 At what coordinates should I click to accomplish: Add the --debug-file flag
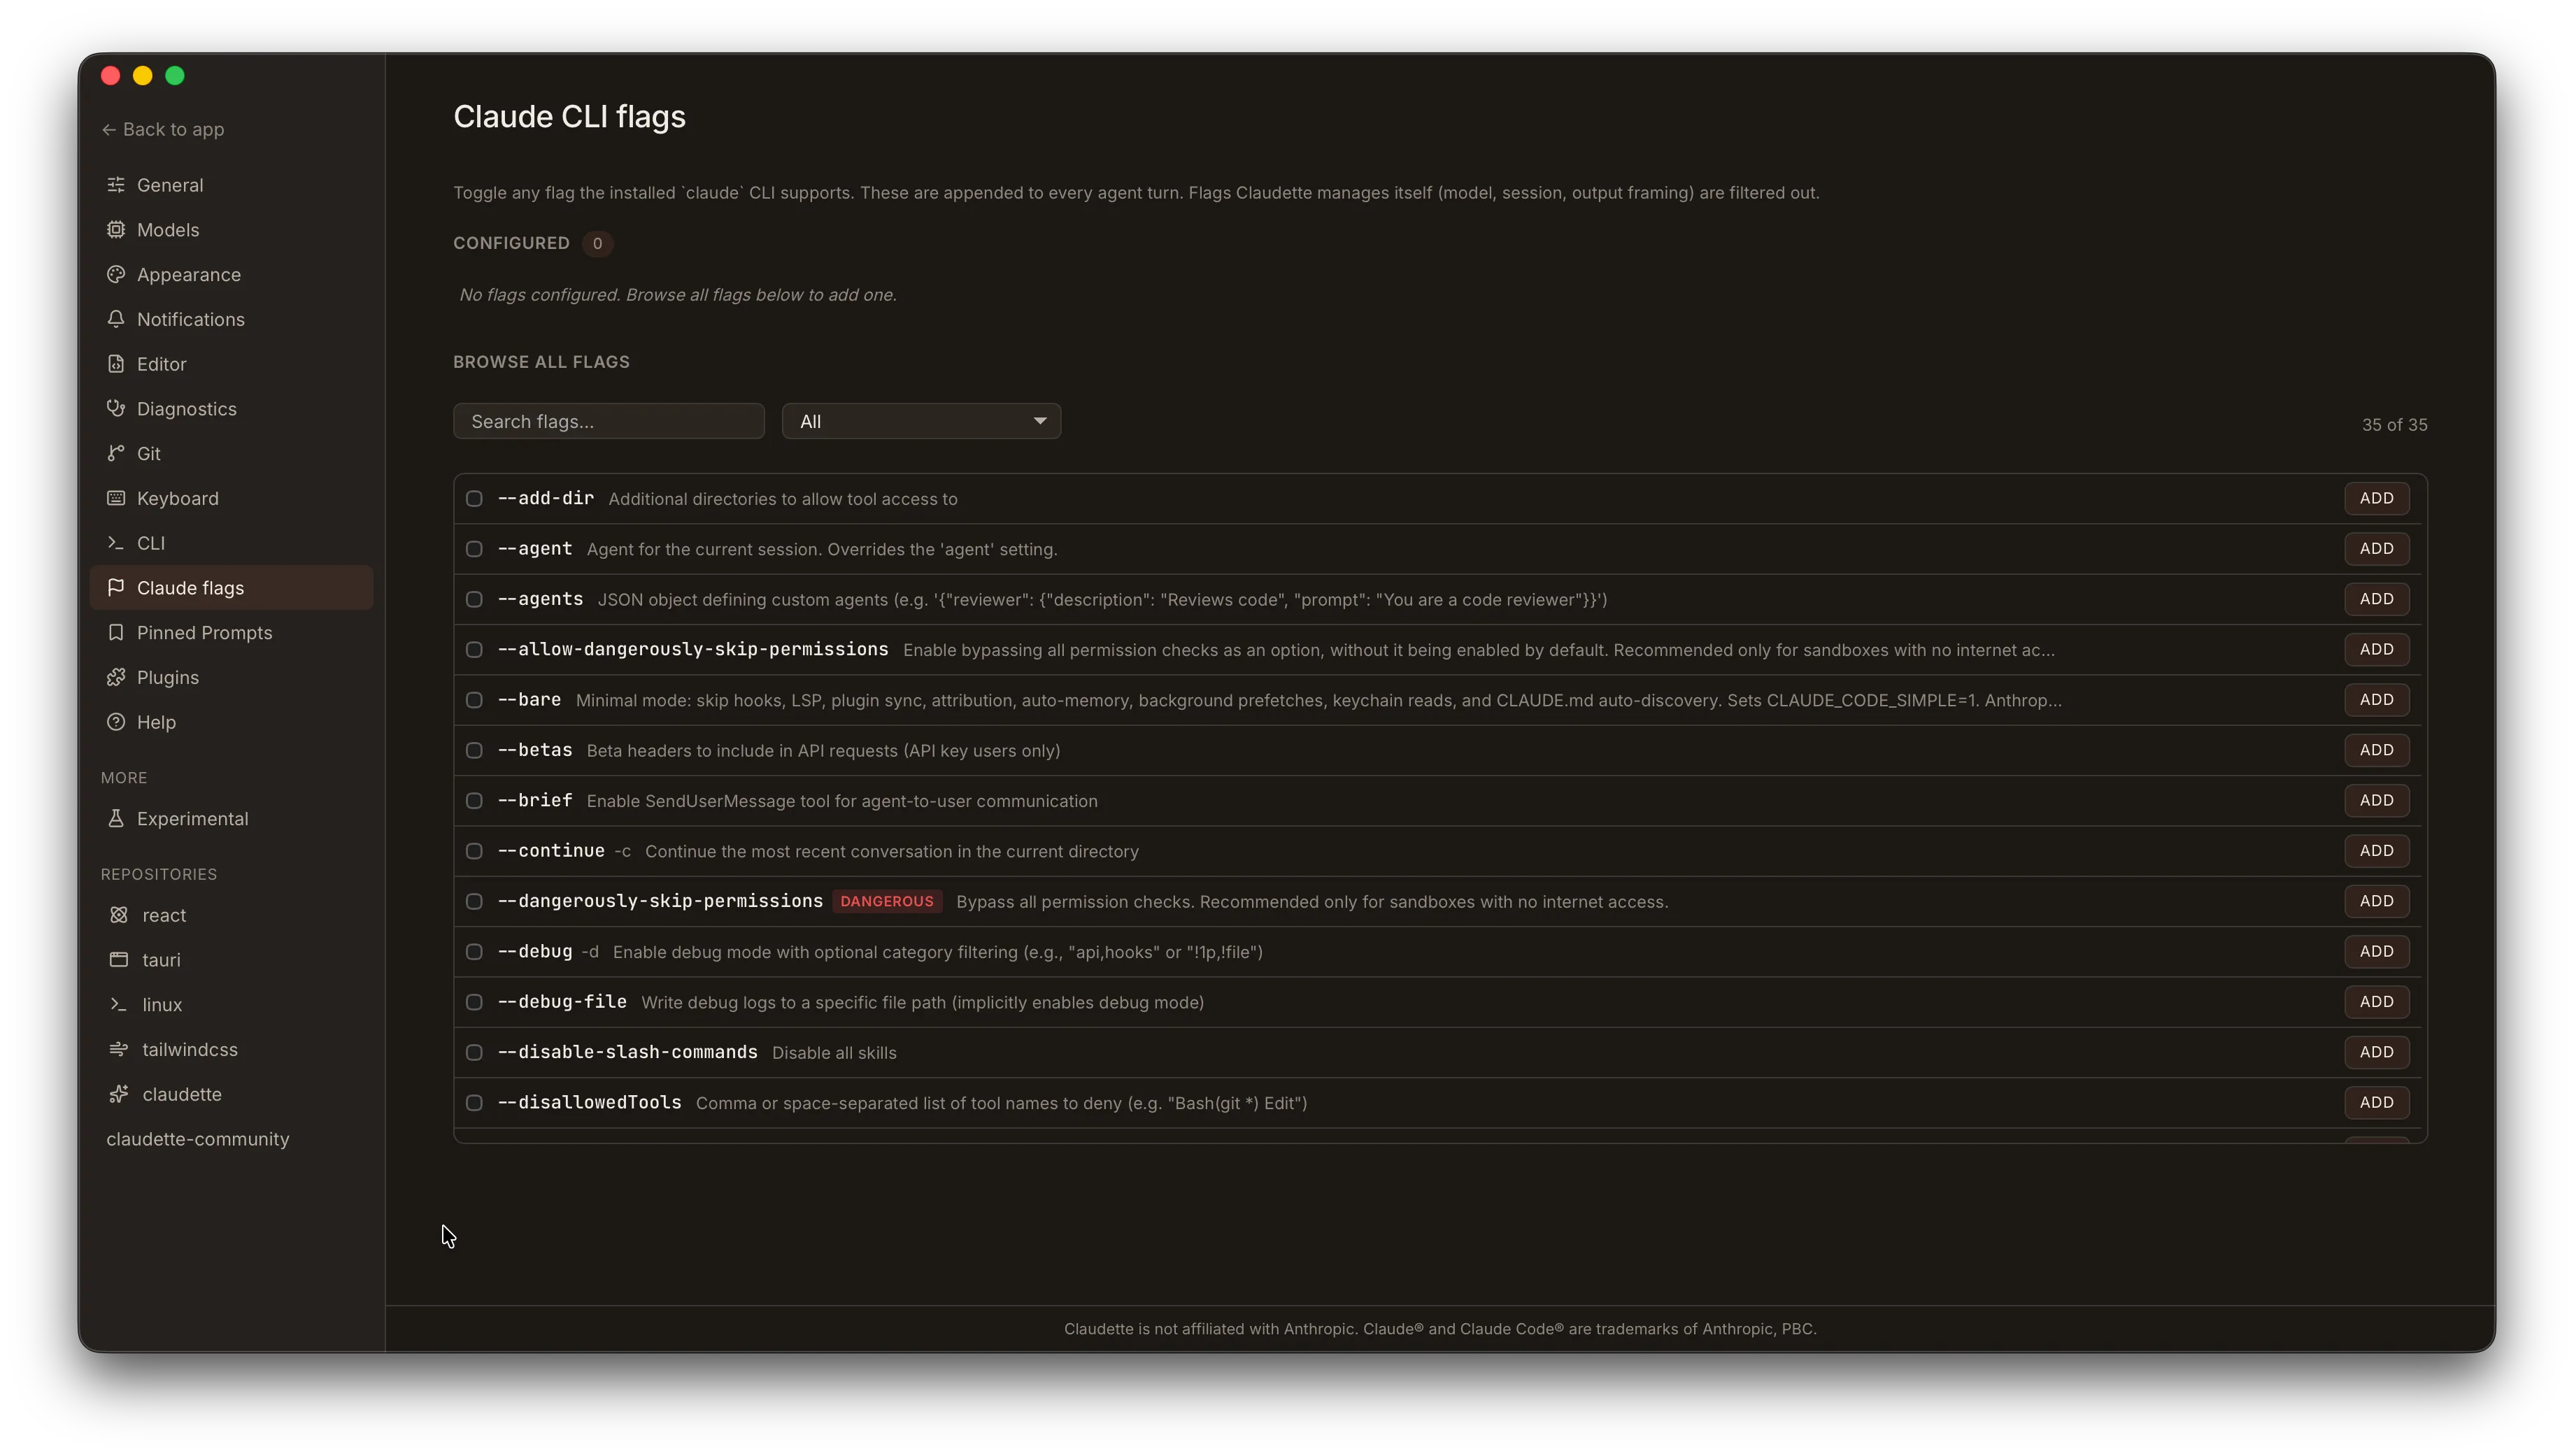pos(2376,1002)
